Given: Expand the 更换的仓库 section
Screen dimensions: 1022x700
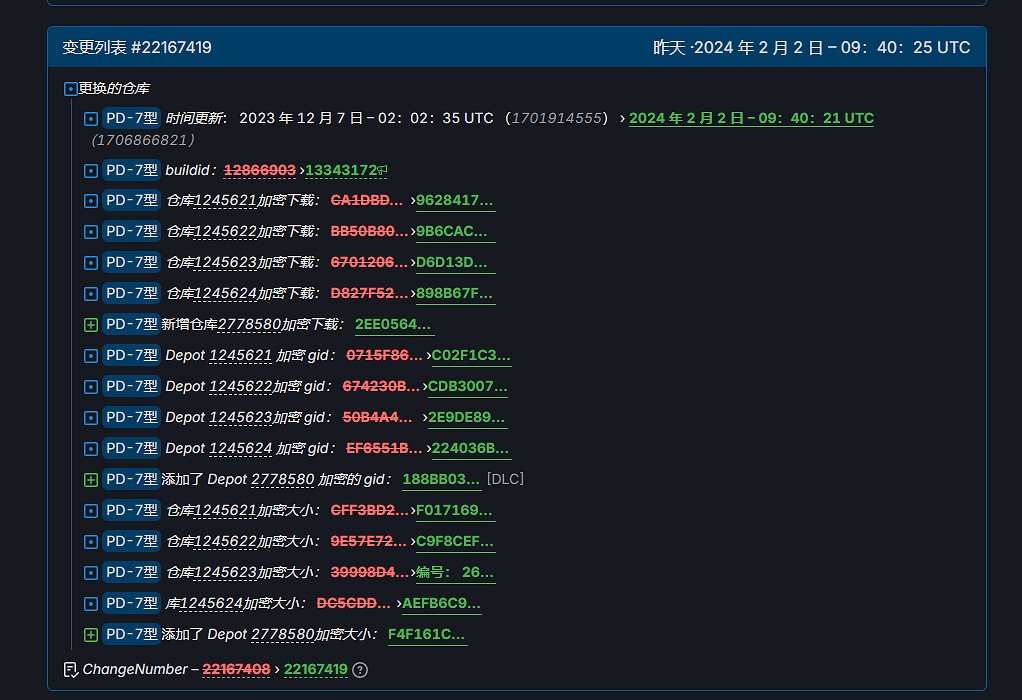Looking at the screenshot, I should [70, 88].
